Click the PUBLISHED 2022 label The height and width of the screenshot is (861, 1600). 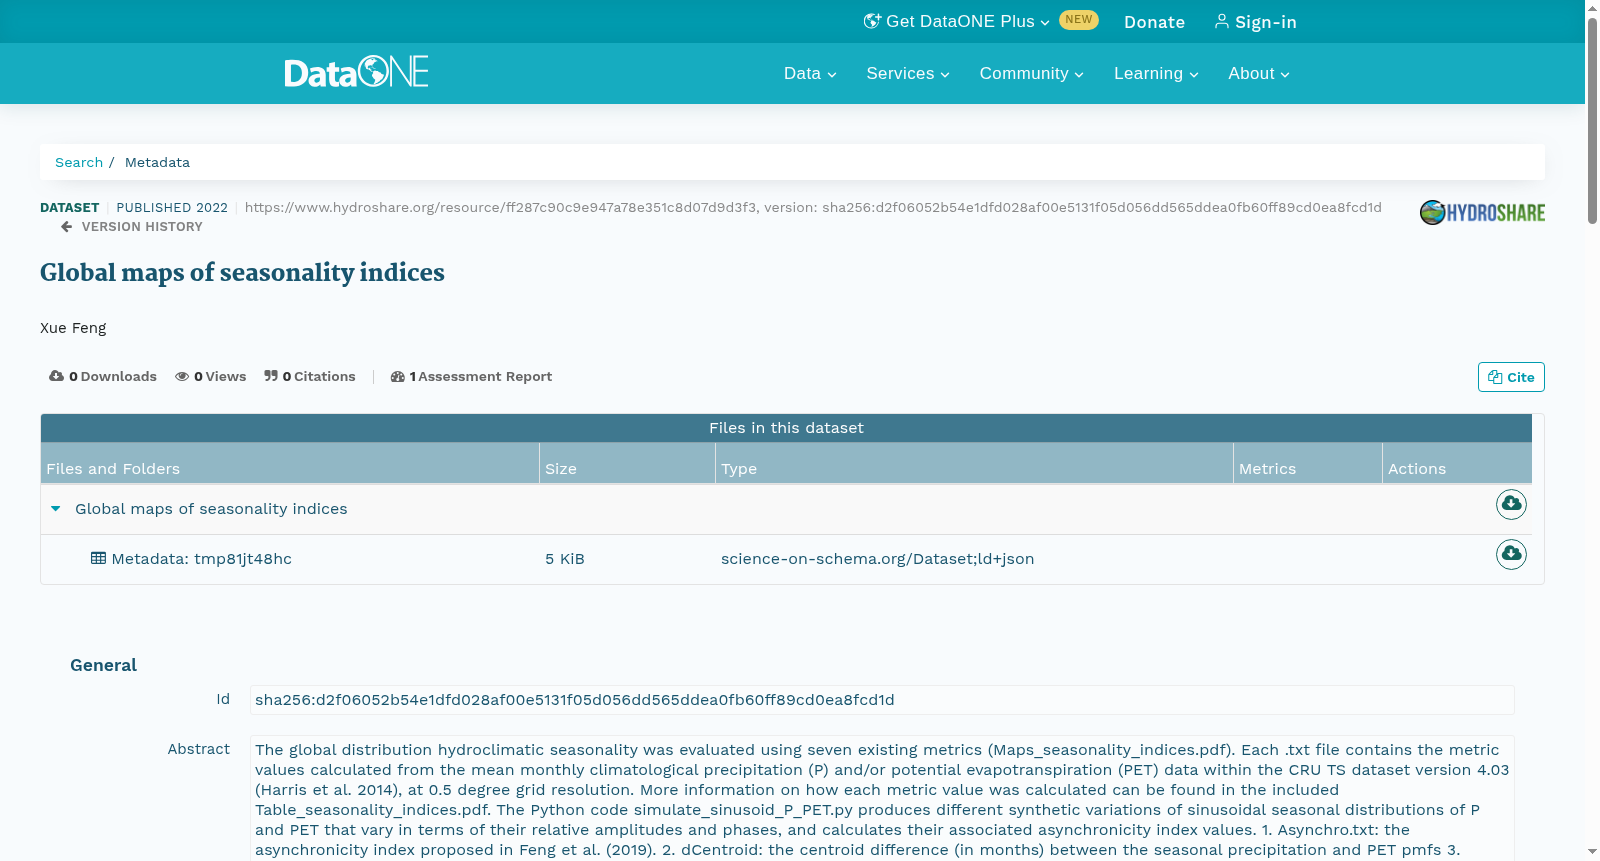pos(172,208)
